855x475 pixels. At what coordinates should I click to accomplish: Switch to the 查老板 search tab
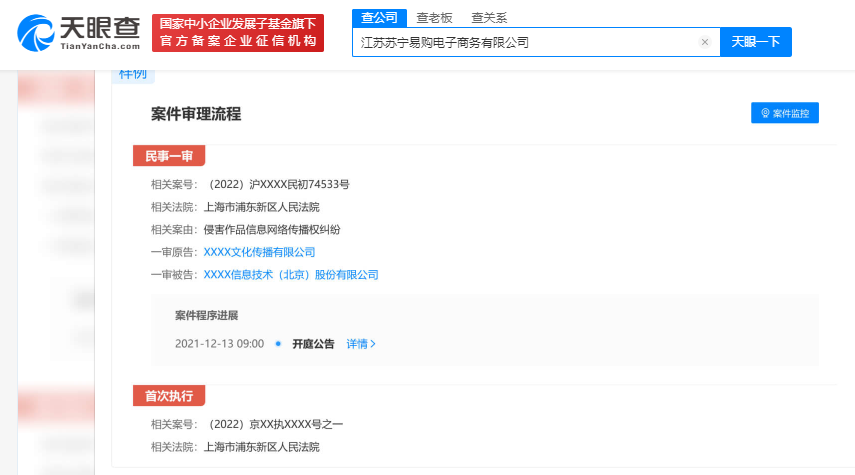pos(434,18)
